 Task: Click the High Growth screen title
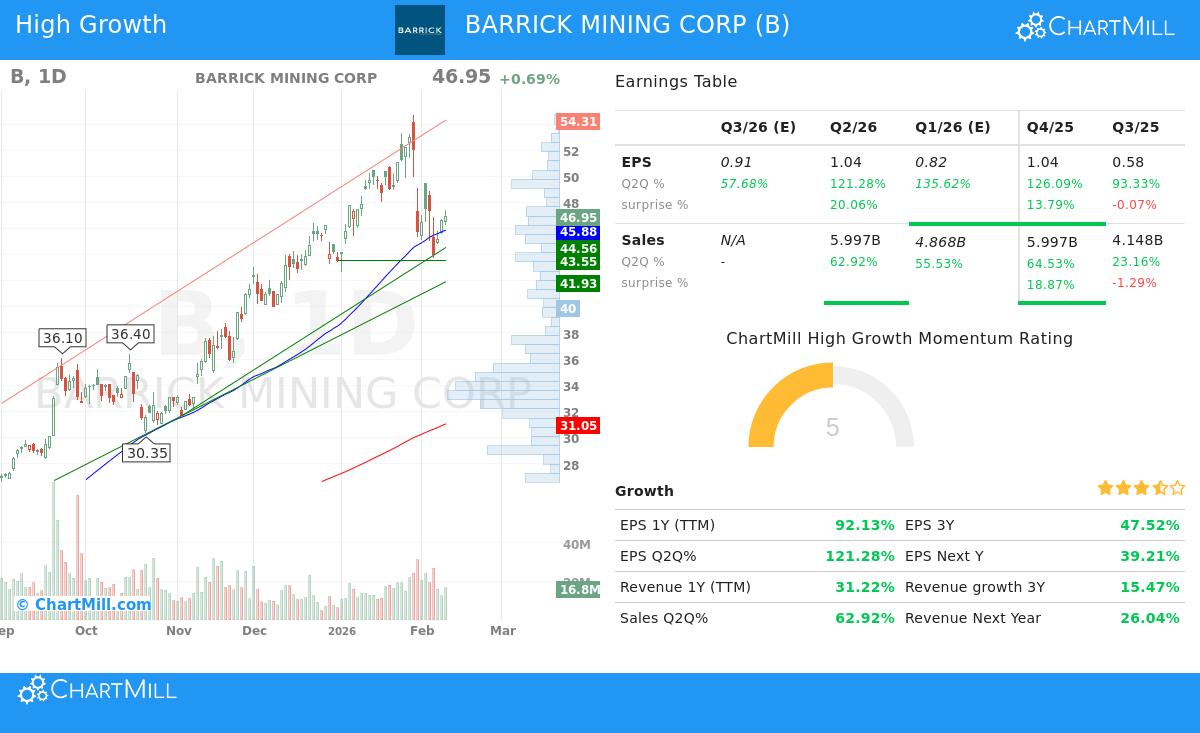coord(91,24)
